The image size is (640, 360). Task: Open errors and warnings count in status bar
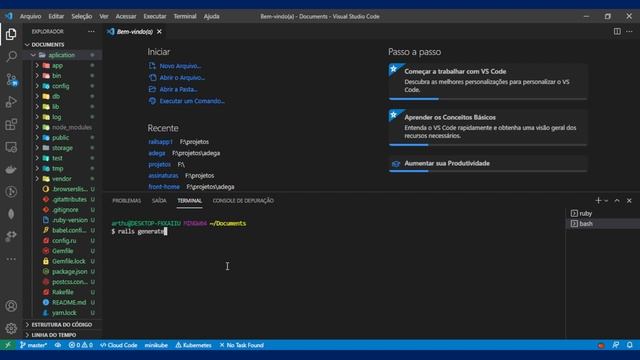pos(80,345)
